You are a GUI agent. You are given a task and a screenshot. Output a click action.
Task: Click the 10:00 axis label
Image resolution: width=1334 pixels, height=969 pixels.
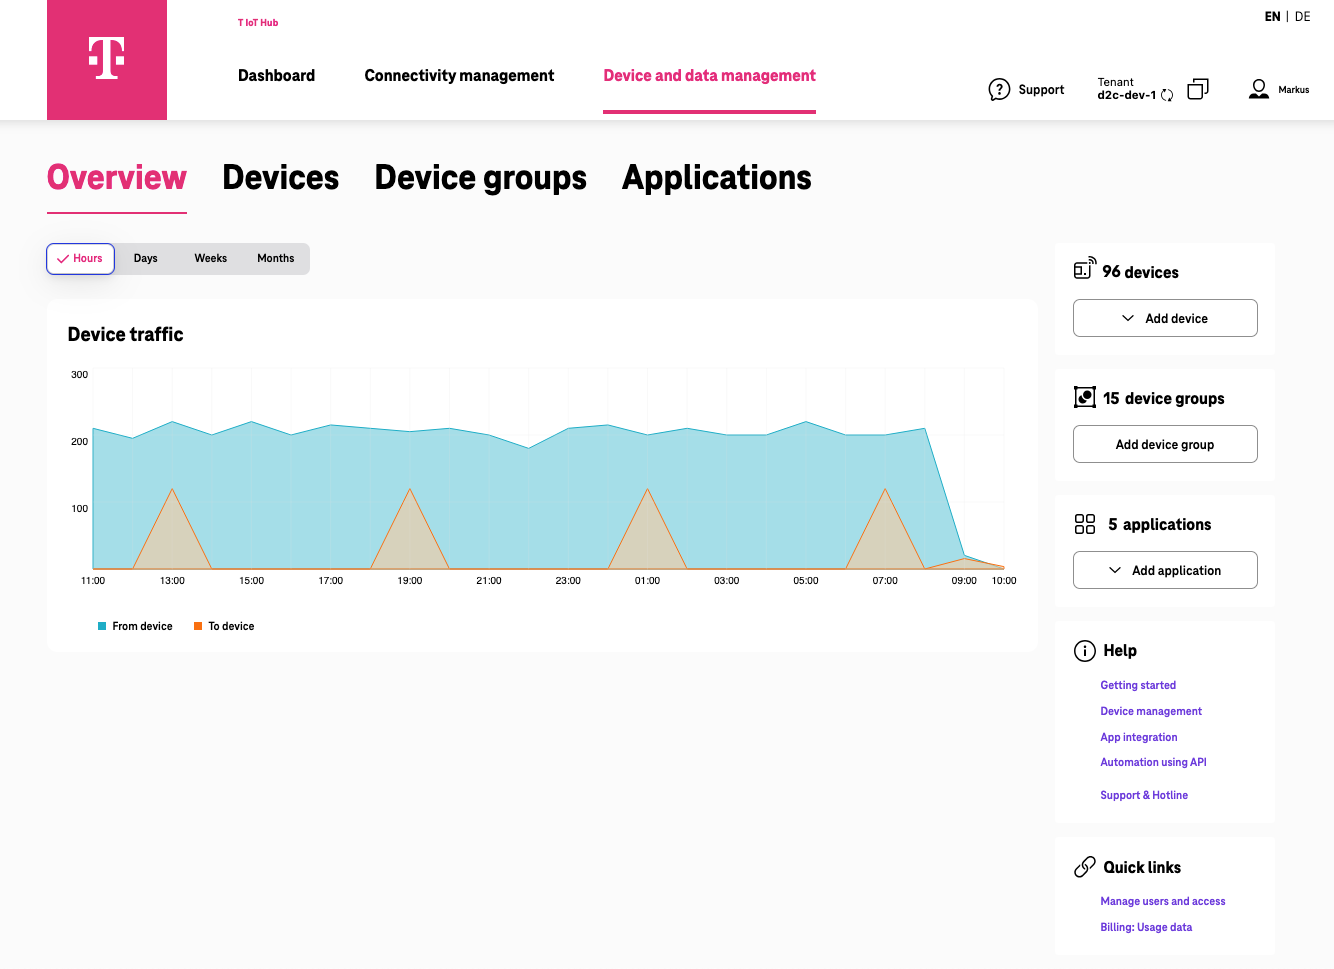(1004, 581)
